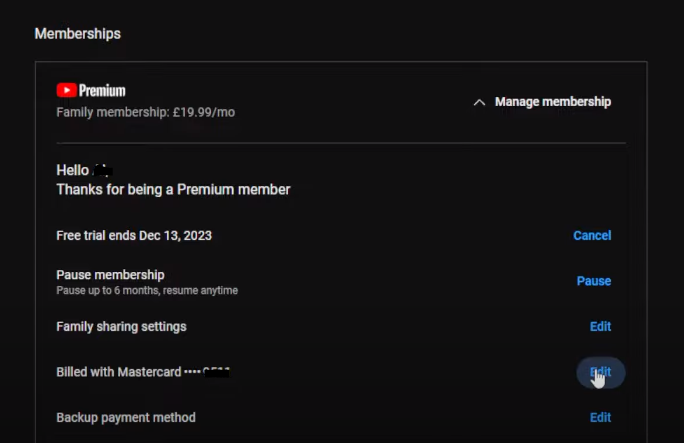Collapse the membership chevron arrow
Viewport: 684px width, 443px height.
tap(479, 102)
